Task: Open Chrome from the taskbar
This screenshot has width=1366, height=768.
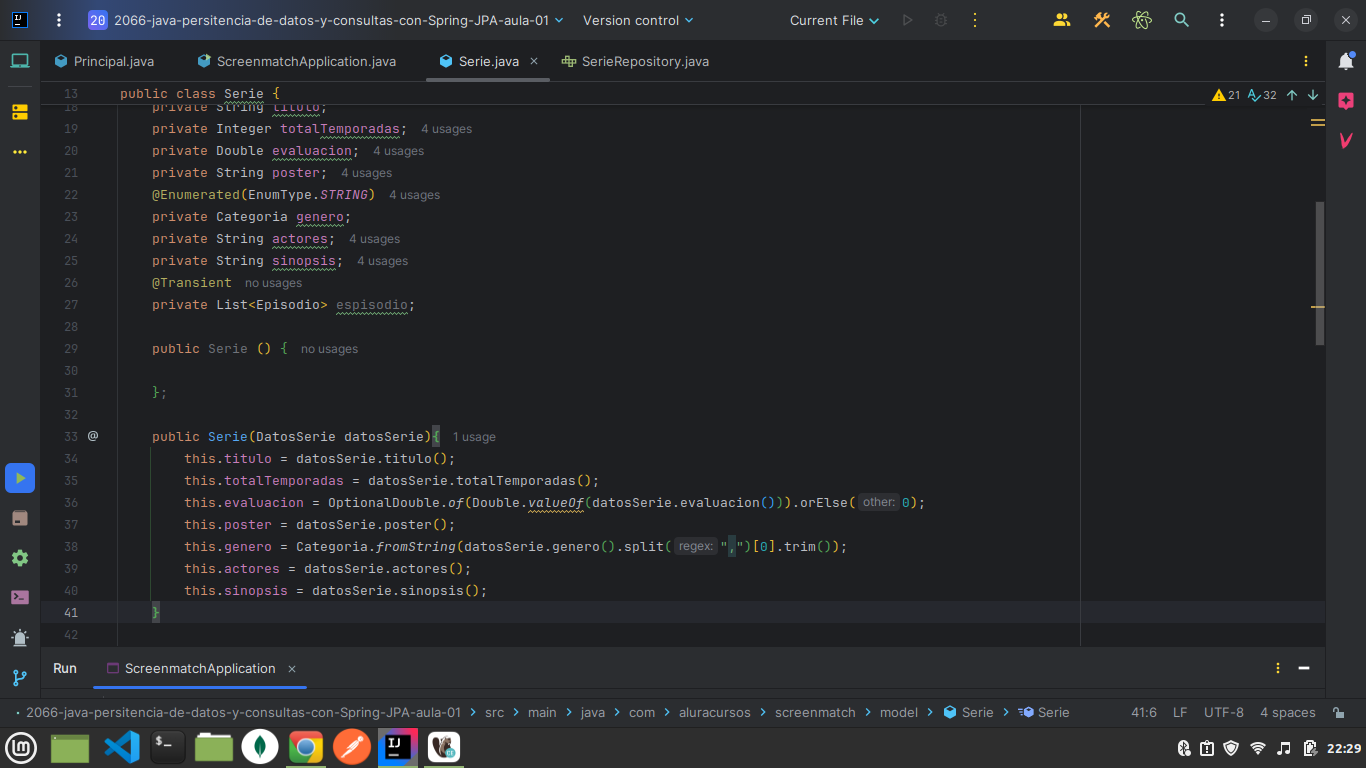Action: click(306, 747)
